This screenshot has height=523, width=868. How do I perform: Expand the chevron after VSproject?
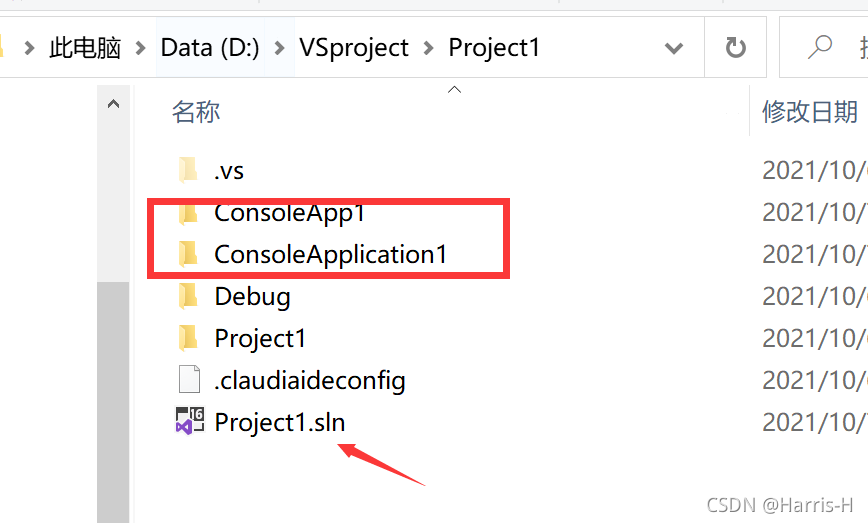[x=428, y=48]
